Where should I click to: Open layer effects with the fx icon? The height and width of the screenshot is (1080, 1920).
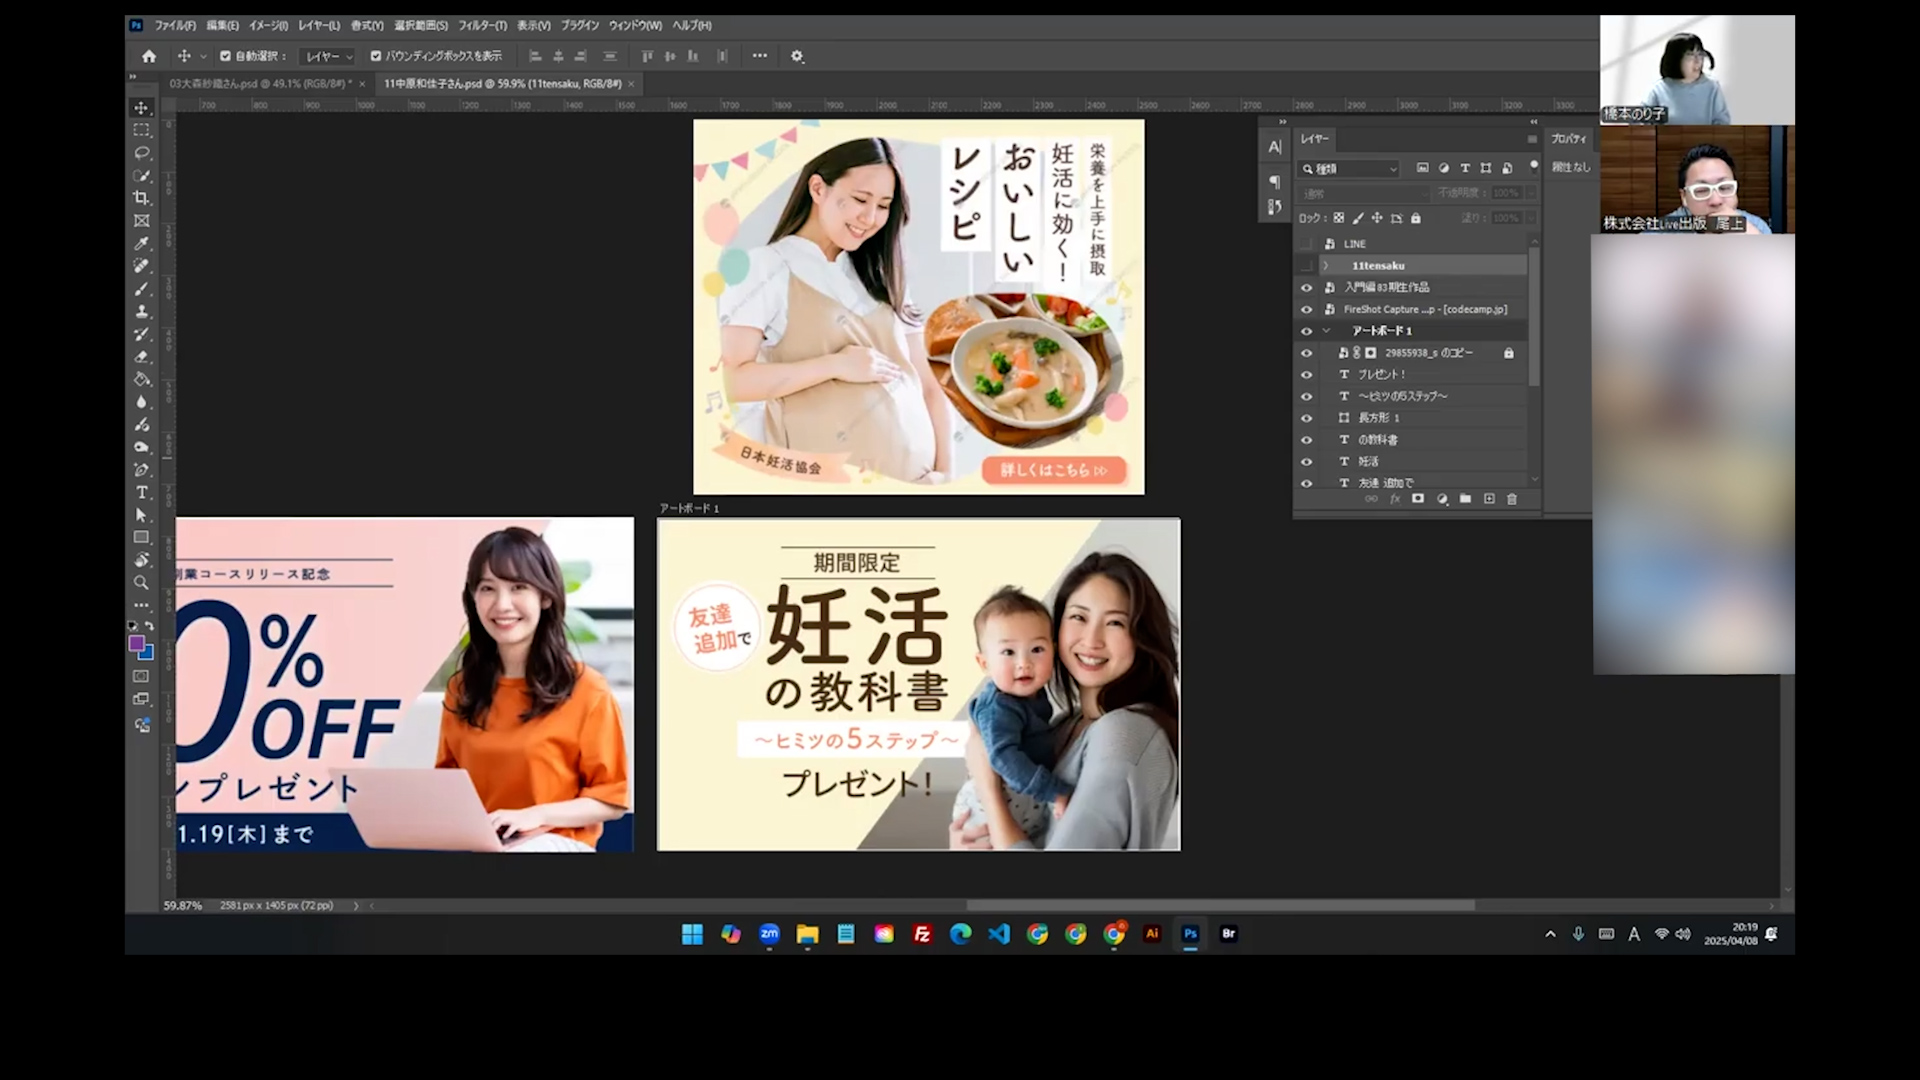tap(1395, 499)
